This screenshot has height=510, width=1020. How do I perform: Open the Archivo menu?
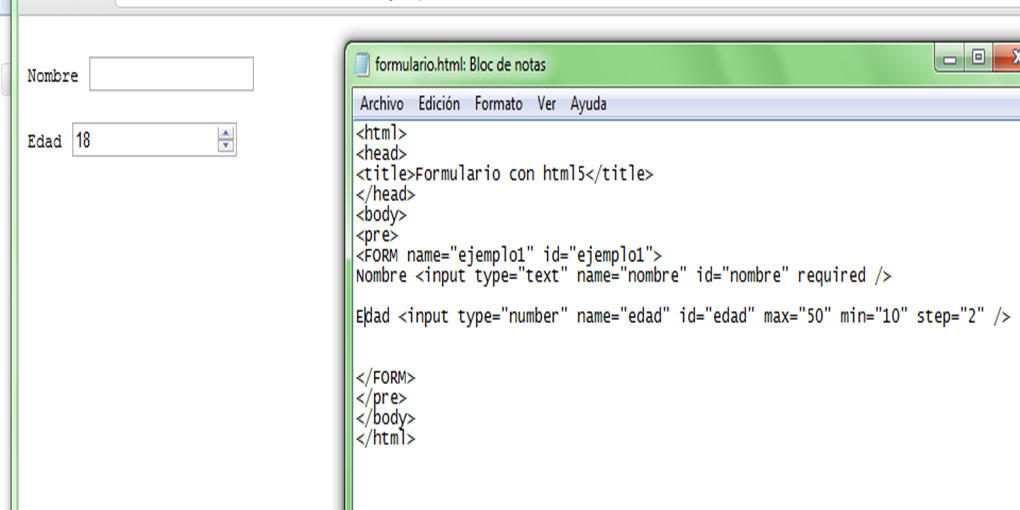pyautogui.click(x=381, y=104)
